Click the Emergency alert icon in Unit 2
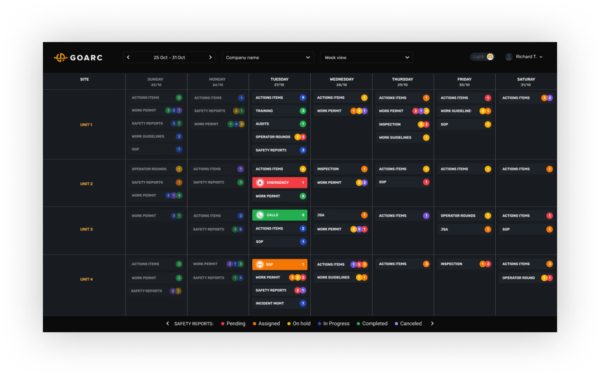The height and width of the screenshot is (376, 600). tap(260, 182)
